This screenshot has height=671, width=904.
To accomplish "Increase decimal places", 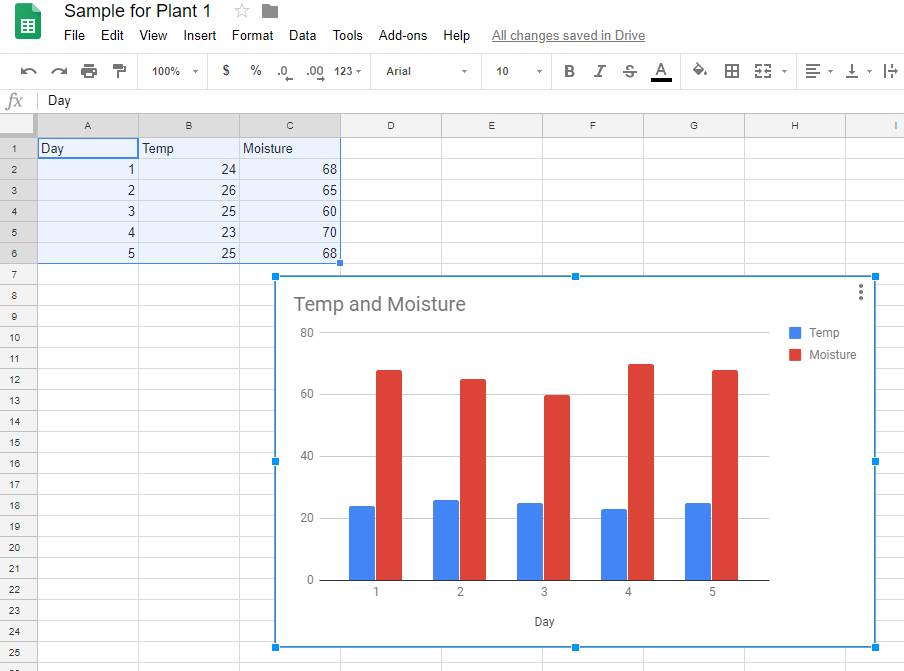I will 315,71.
